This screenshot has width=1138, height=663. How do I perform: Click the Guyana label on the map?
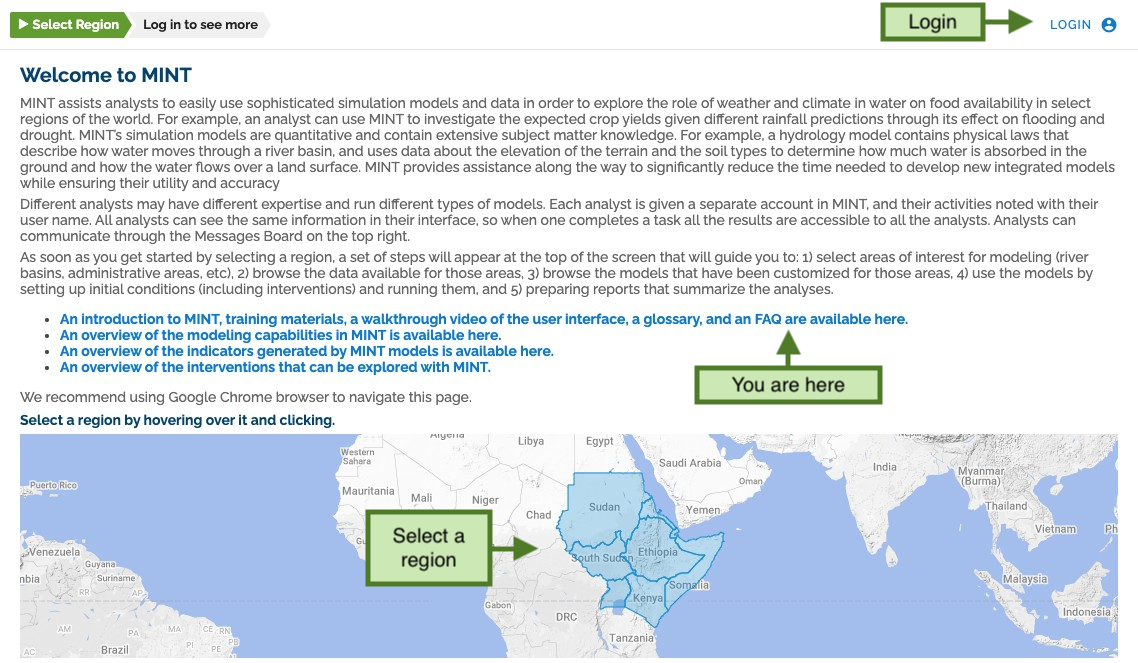pos(100,564)
